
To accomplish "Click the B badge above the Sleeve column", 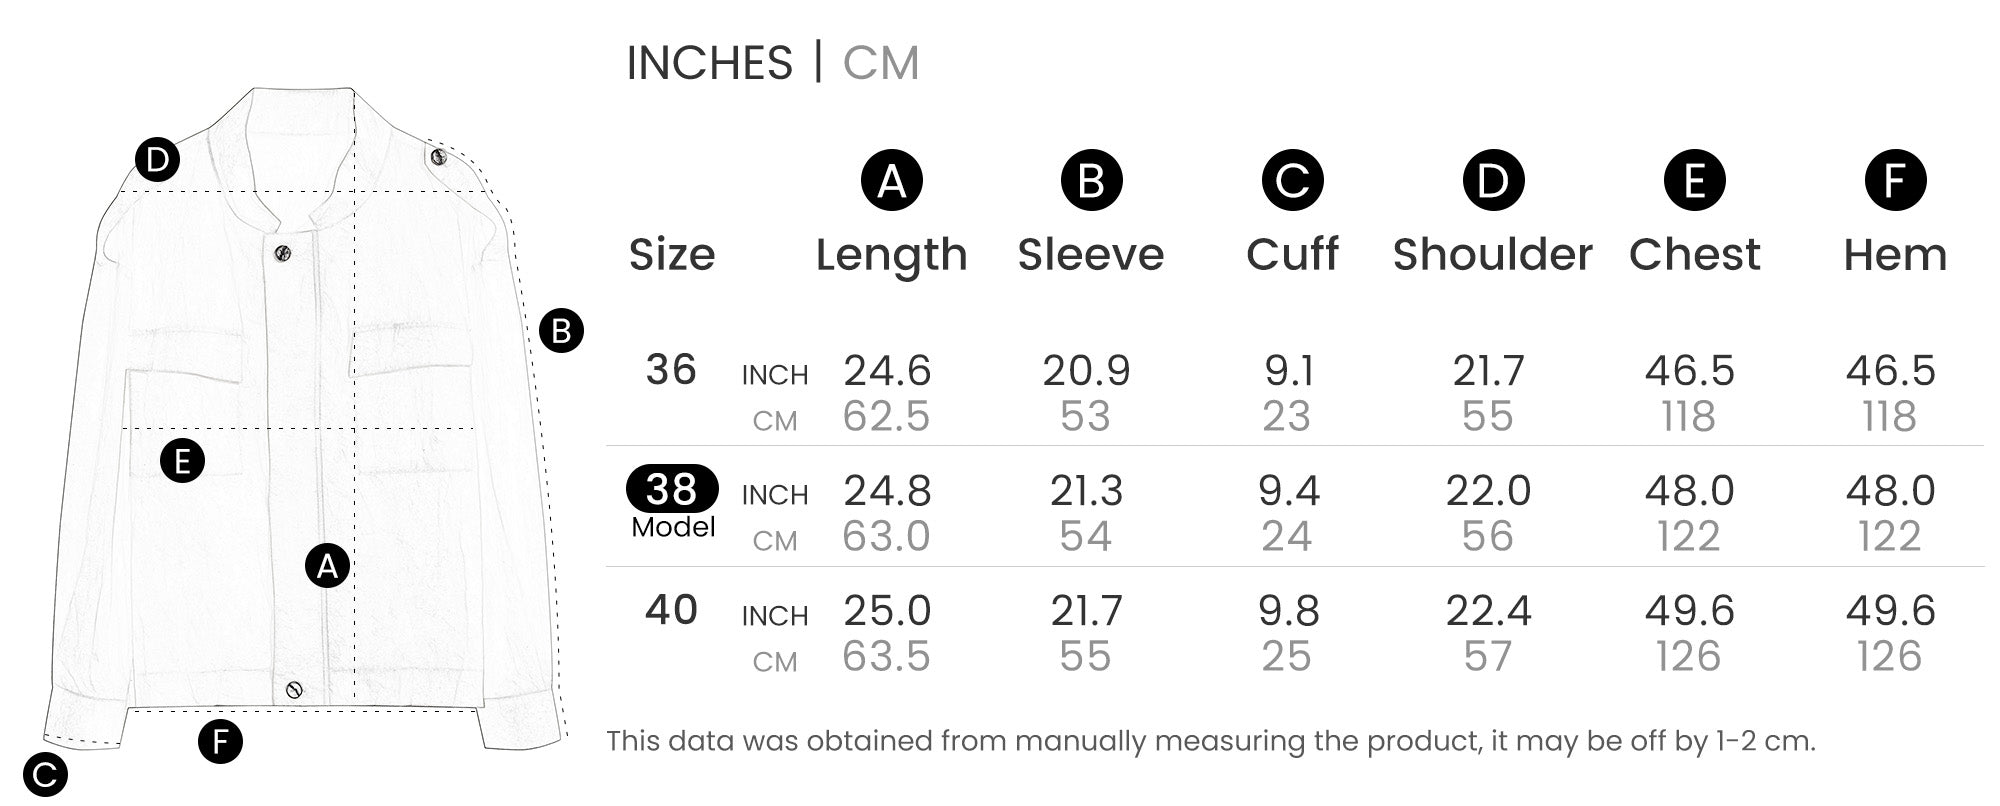I will [1091, 181].
